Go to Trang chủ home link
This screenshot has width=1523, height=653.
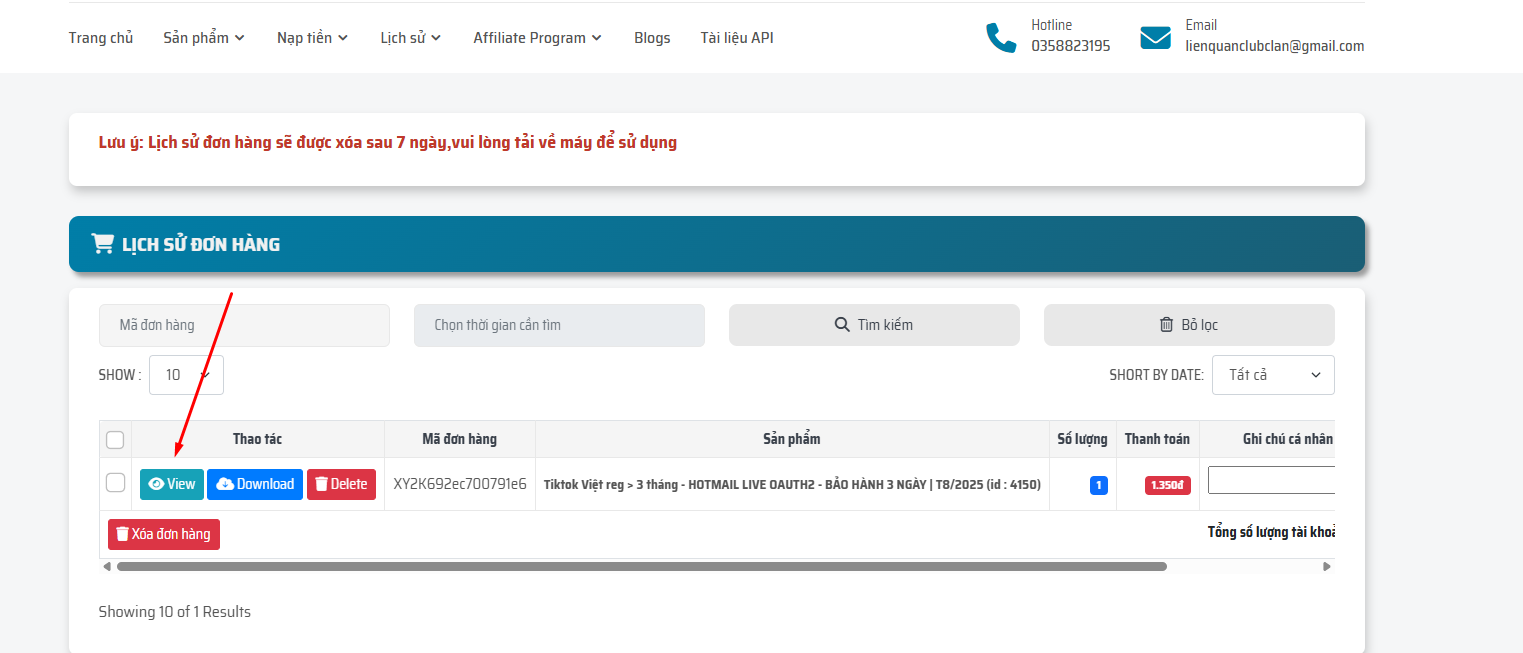(x=101, y=38)
